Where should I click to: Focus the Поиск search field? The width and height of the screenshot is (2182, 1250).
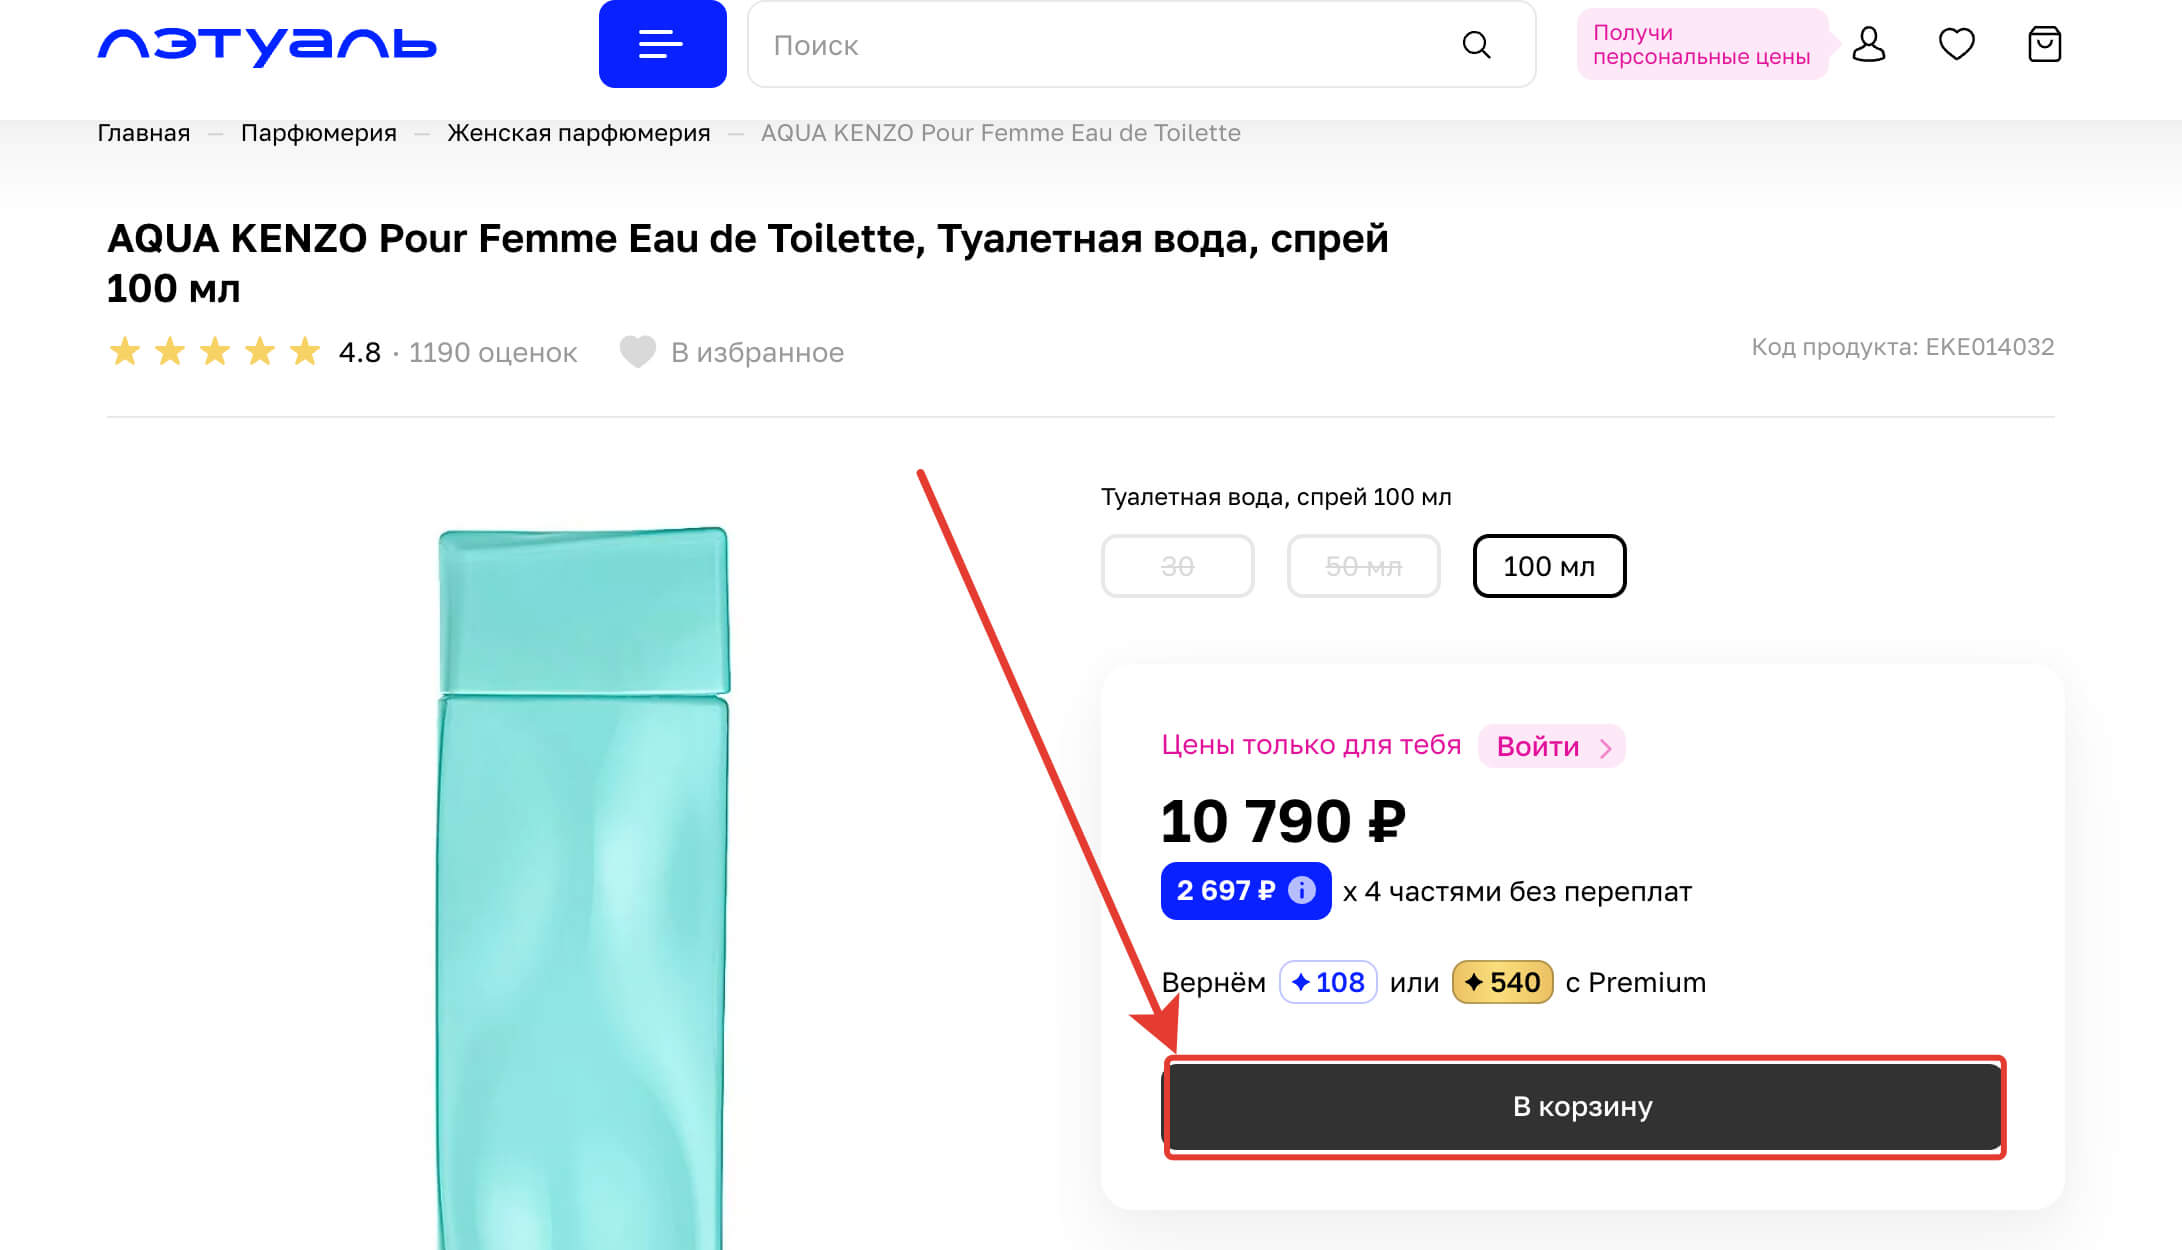(x=1100, y=45)
